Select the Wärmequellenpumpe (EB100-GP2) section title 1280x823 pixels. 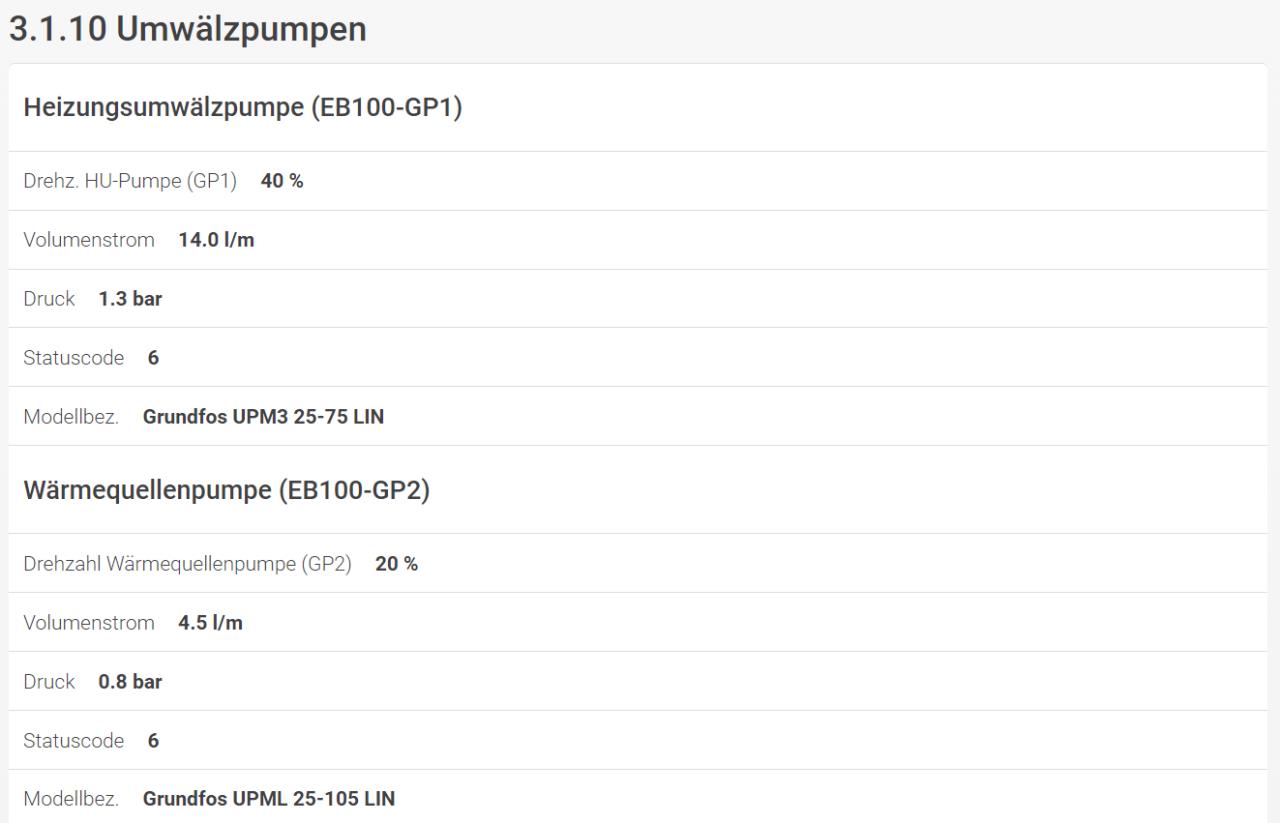pyautogui.click(x=226, y=491)
